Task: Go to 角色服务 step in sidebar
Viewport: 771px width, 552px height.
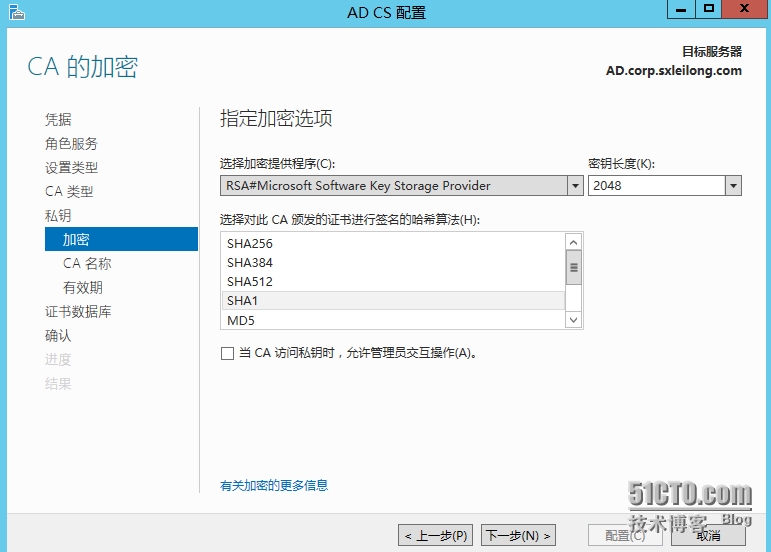Action: (x=71, y=144)
